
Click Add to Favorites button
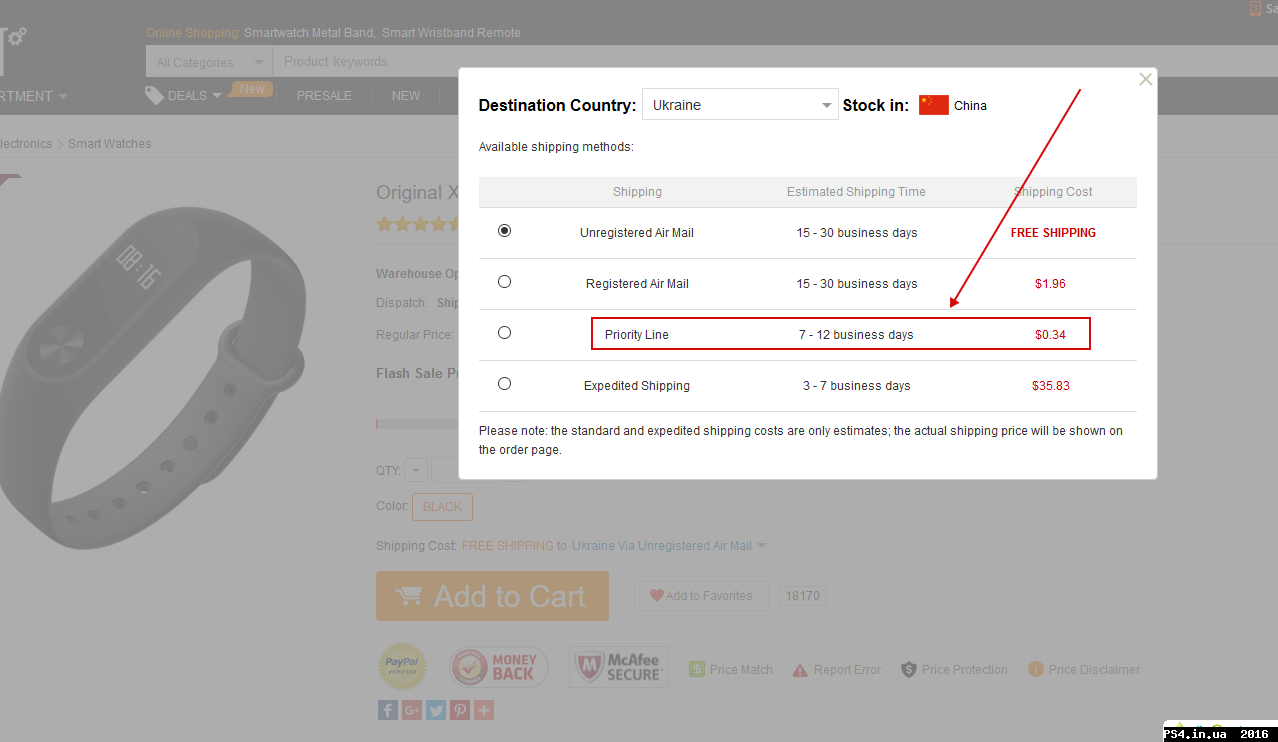click(x=700, y=596)
